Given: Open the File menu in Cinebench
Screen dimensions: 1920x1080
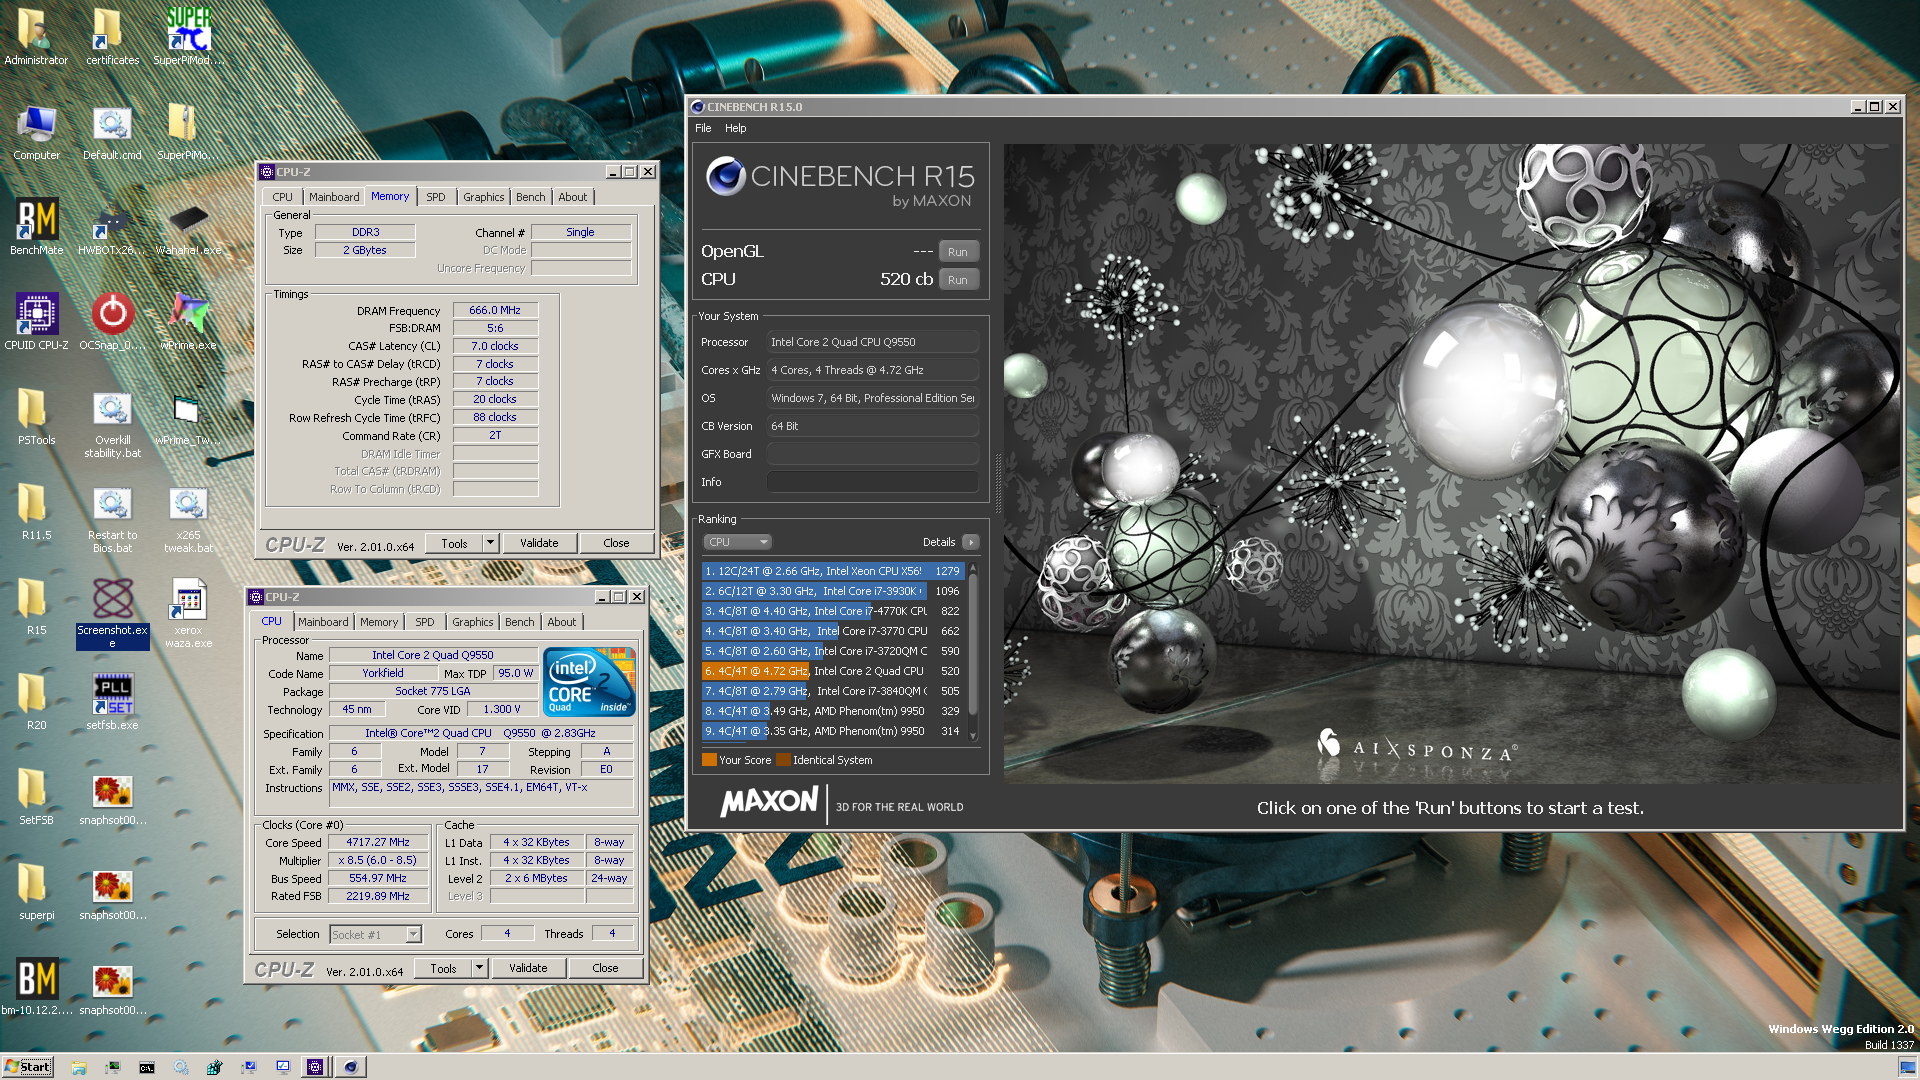Looking at the screenshot, I should click(703, 128).
